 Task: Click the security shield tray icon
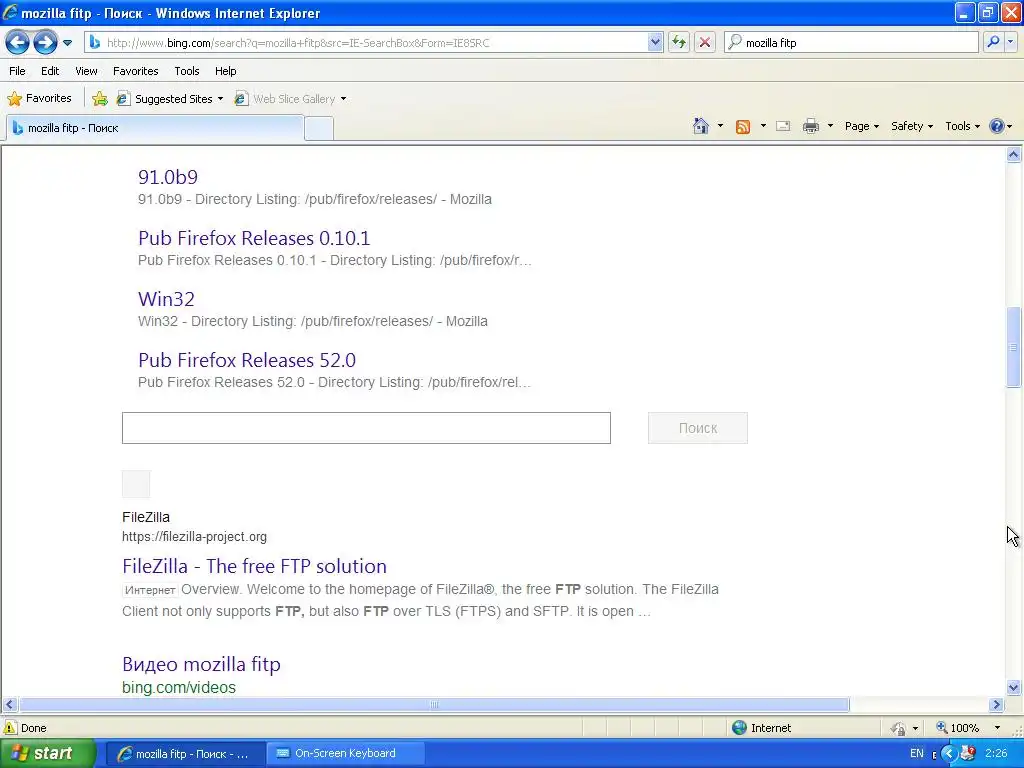[968, 754]
